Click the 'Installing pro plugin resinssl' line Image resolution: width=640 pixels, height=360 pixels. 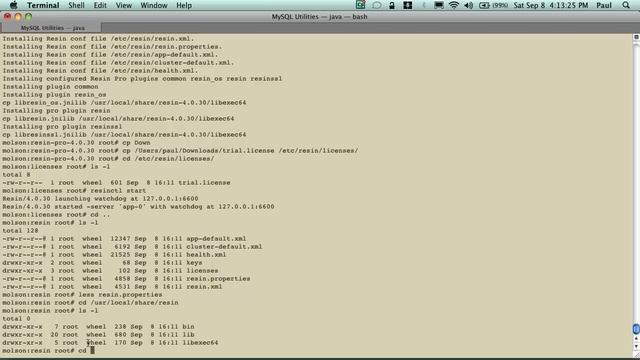[62, 127]
